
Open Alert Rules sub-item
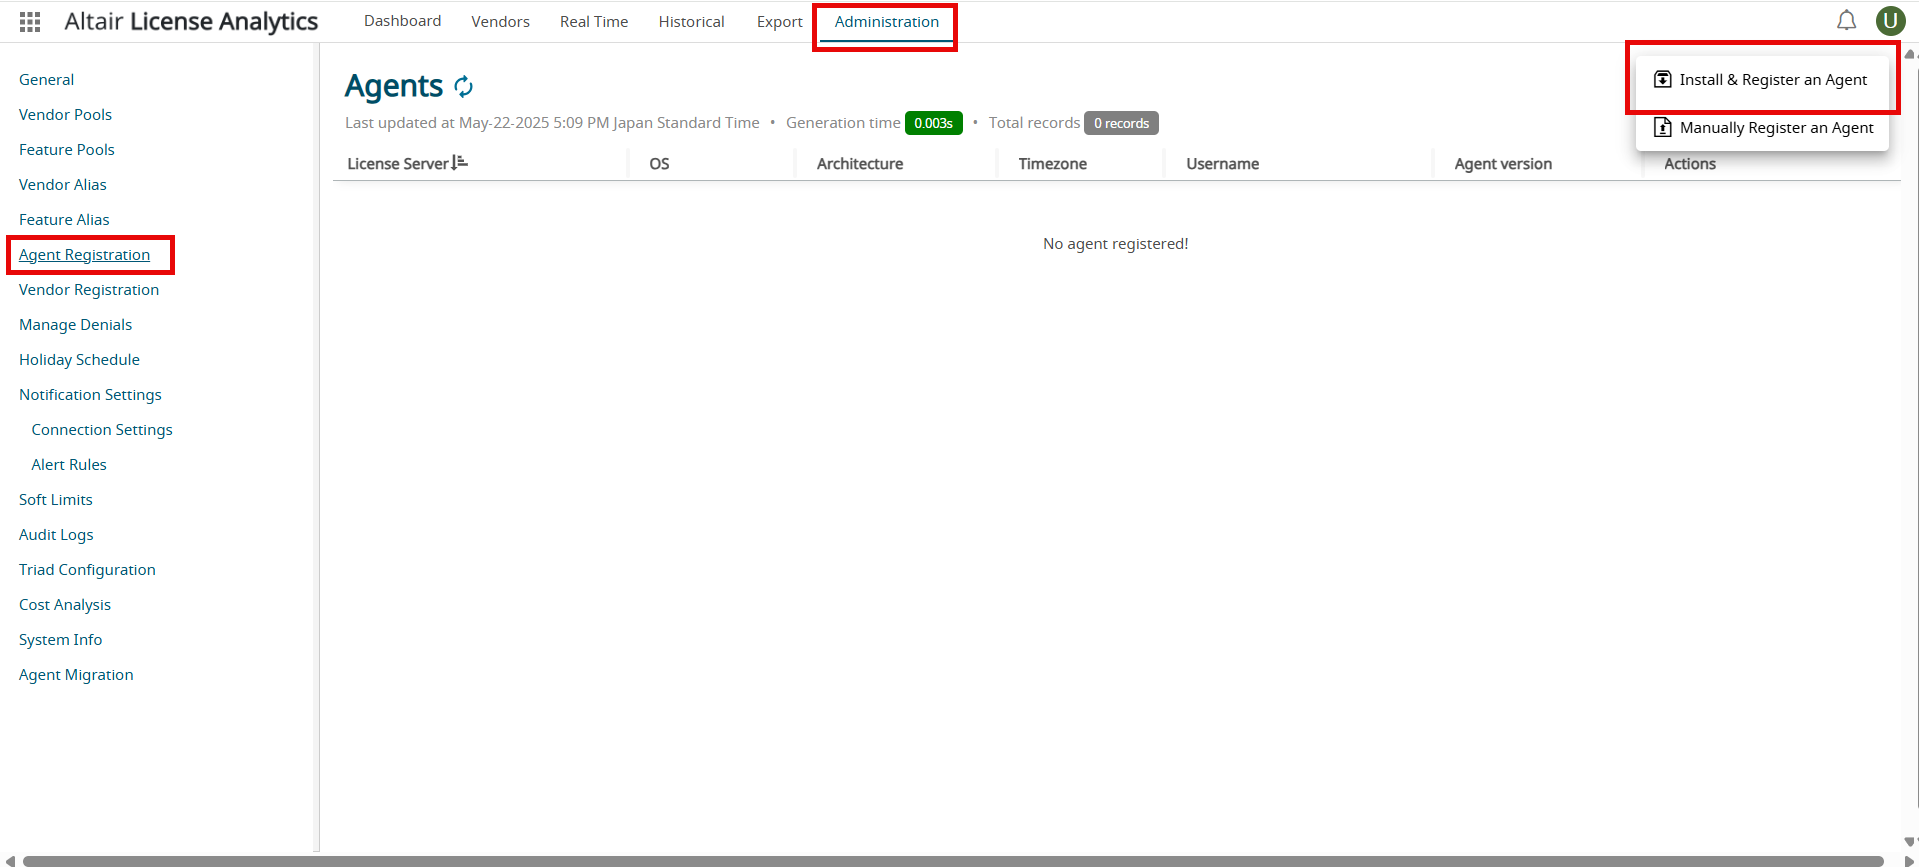69,464
